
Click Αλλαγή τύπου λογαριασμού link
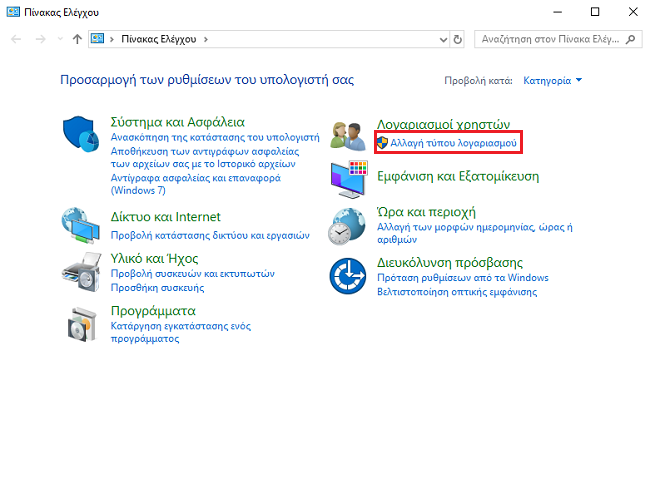tap(453, 145)
